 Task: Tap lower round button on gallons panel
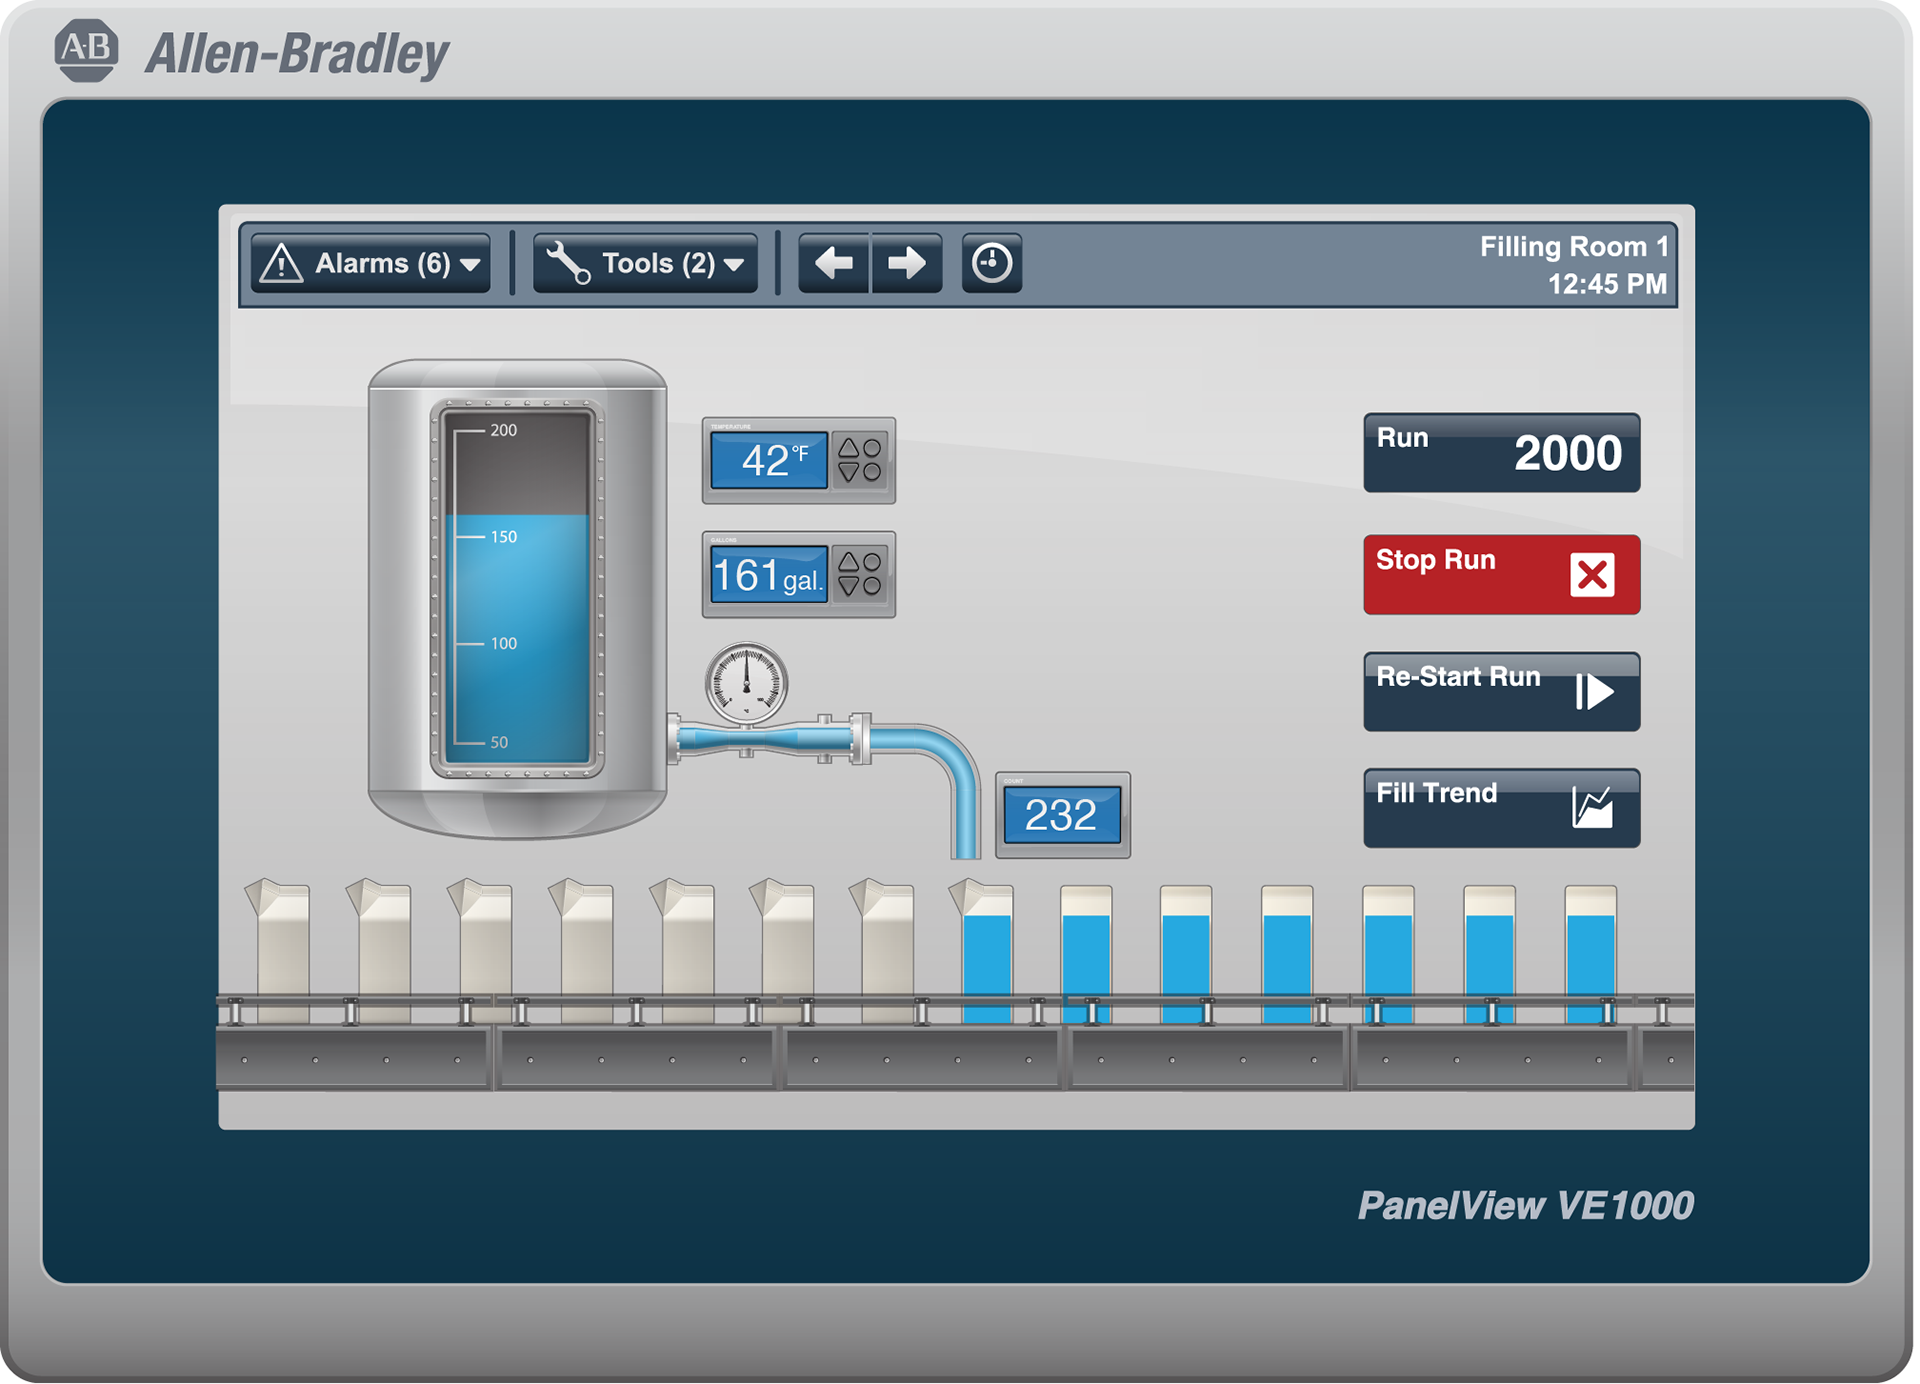(872, 586)
